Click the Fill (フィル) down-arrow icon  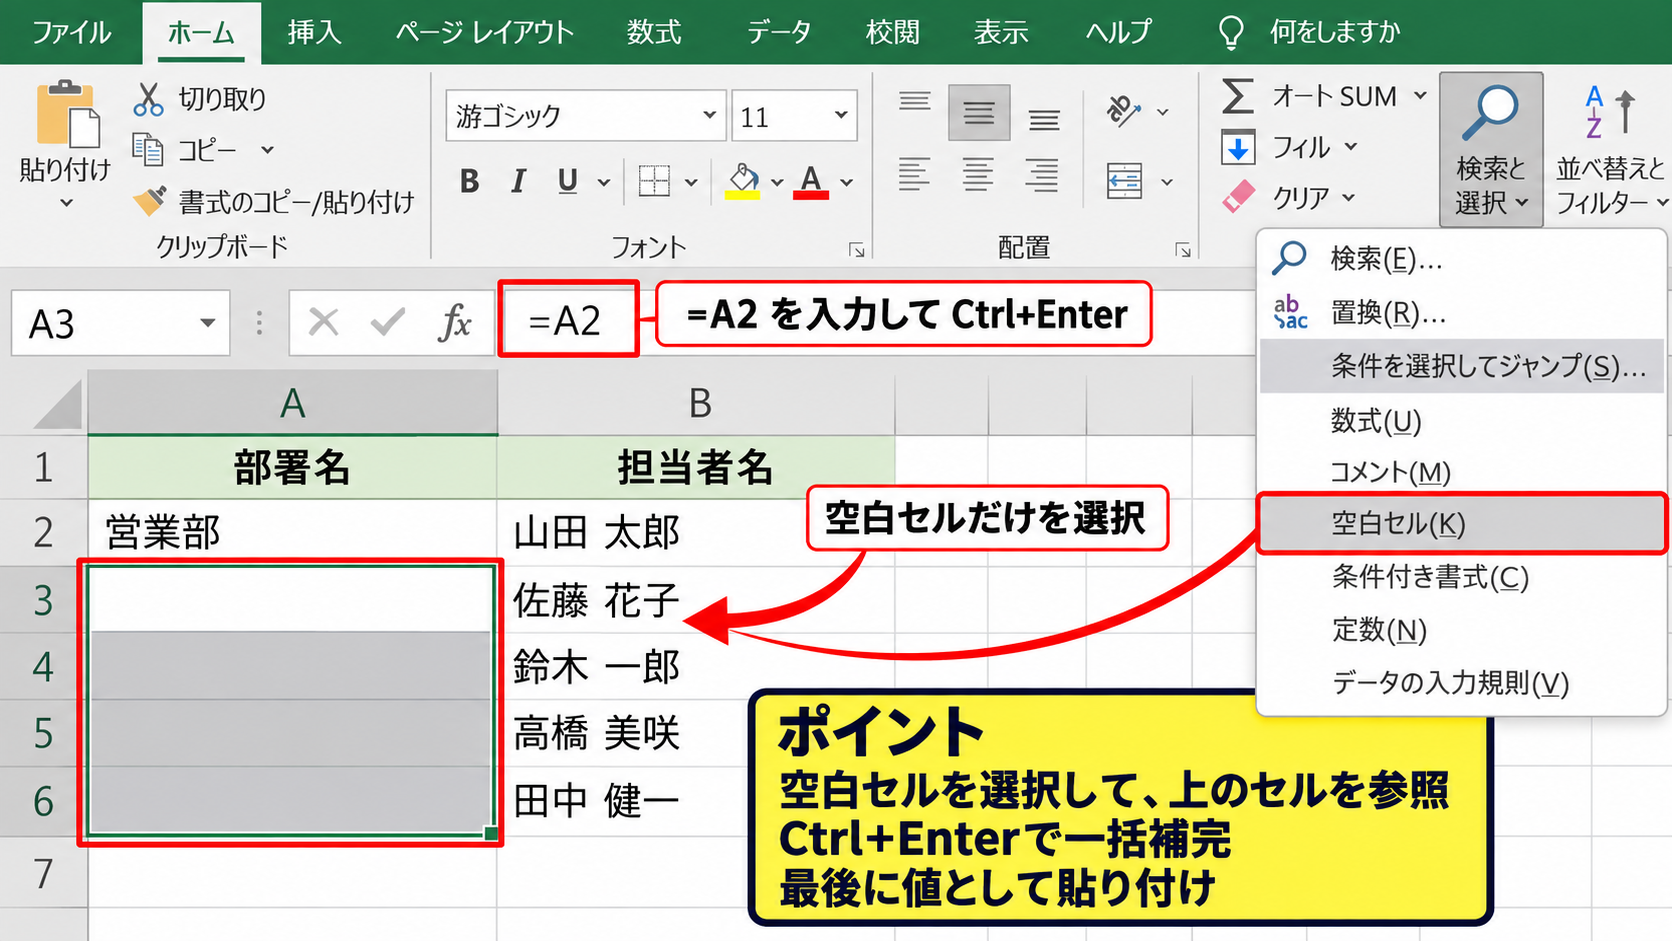click(1238, 148)
